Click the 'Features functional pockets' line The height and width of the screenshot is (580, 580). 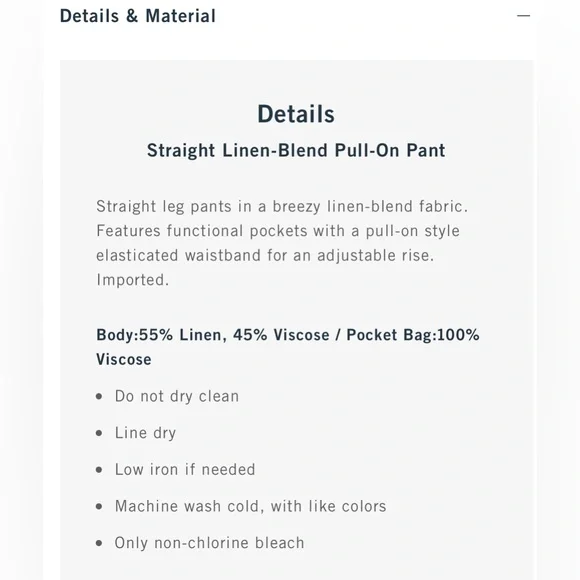(x=278, y=231)
